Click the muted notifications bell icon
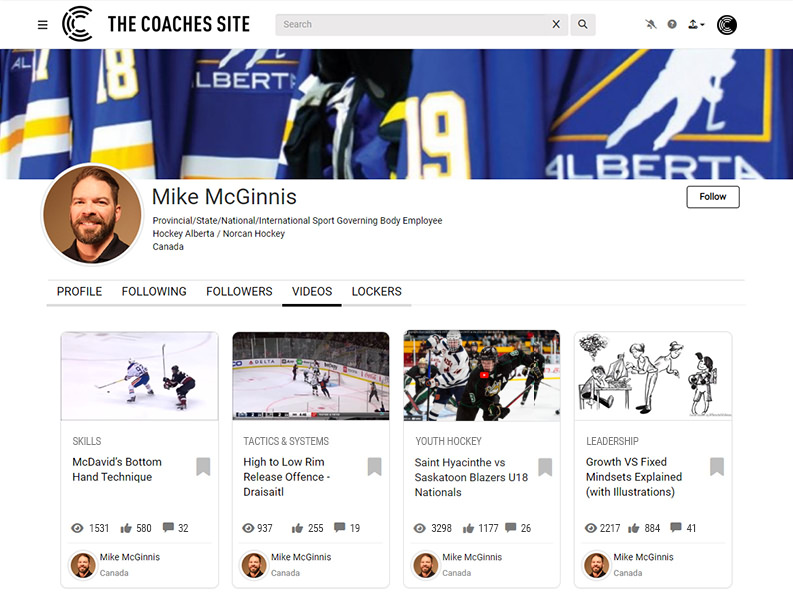This screenshot has height=600, width=793. [651, 24]
